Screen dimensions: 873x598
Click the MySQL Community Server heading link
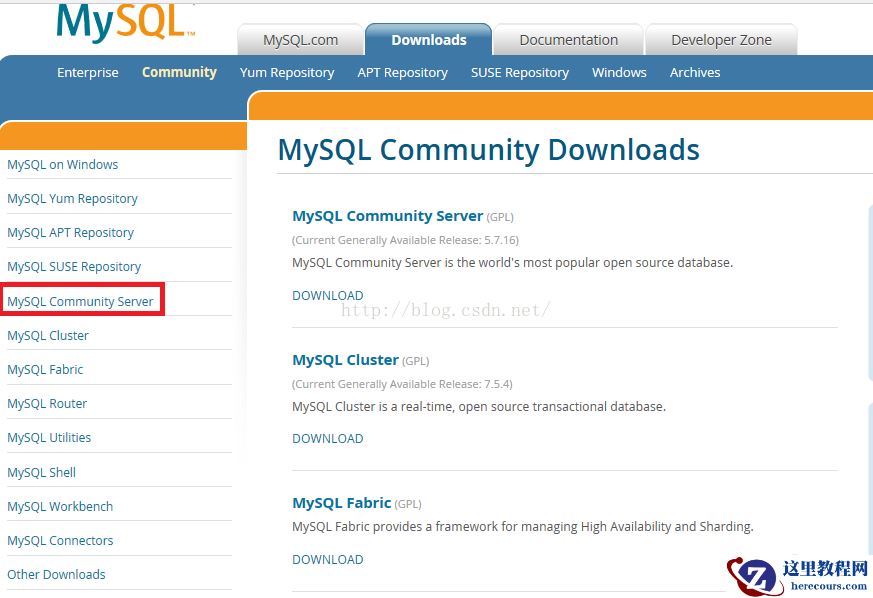tap(388, 216)
